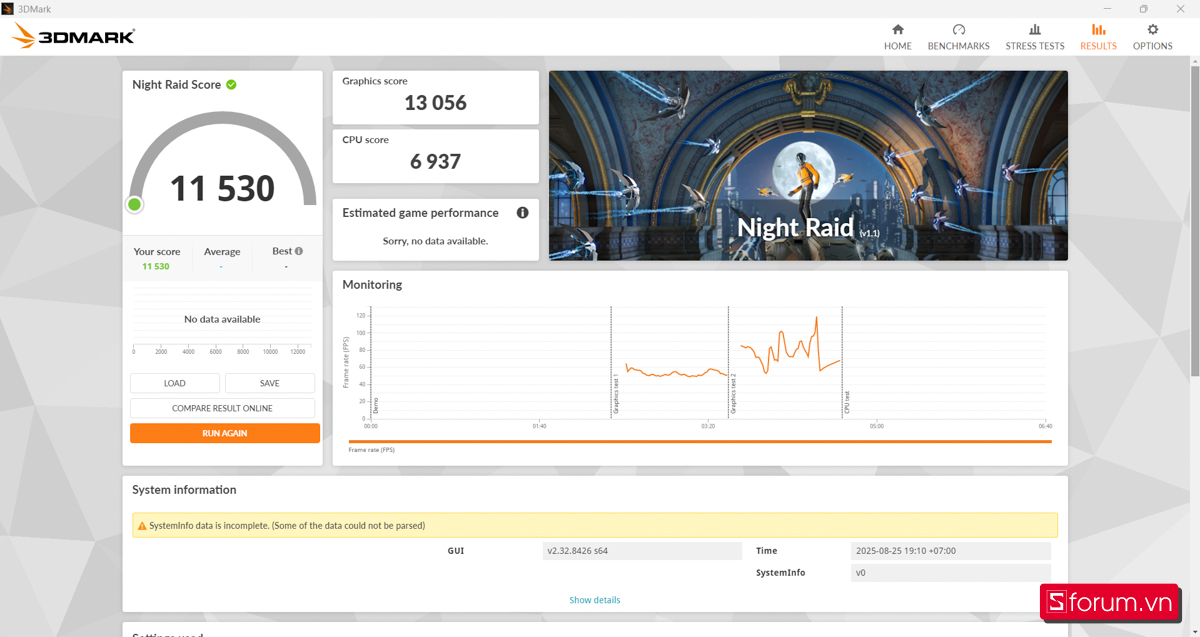
Task: Click the 3DMark app icon in title bar
Action: [x=8, y=8]
